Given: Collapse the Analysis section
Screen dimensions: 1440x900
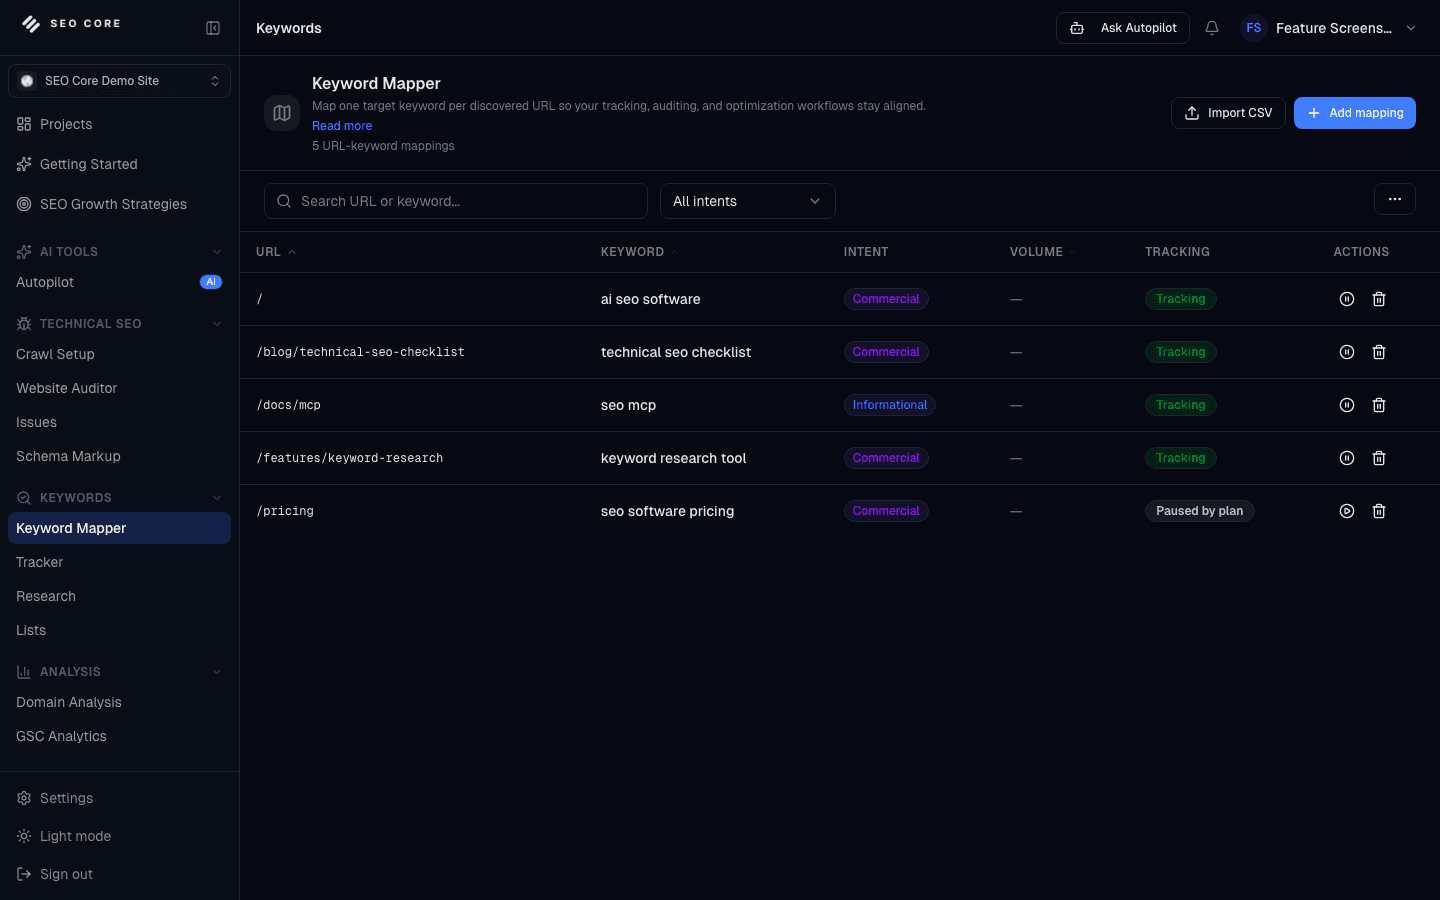Looking at the screenshot, I should (x=217, y=672).
